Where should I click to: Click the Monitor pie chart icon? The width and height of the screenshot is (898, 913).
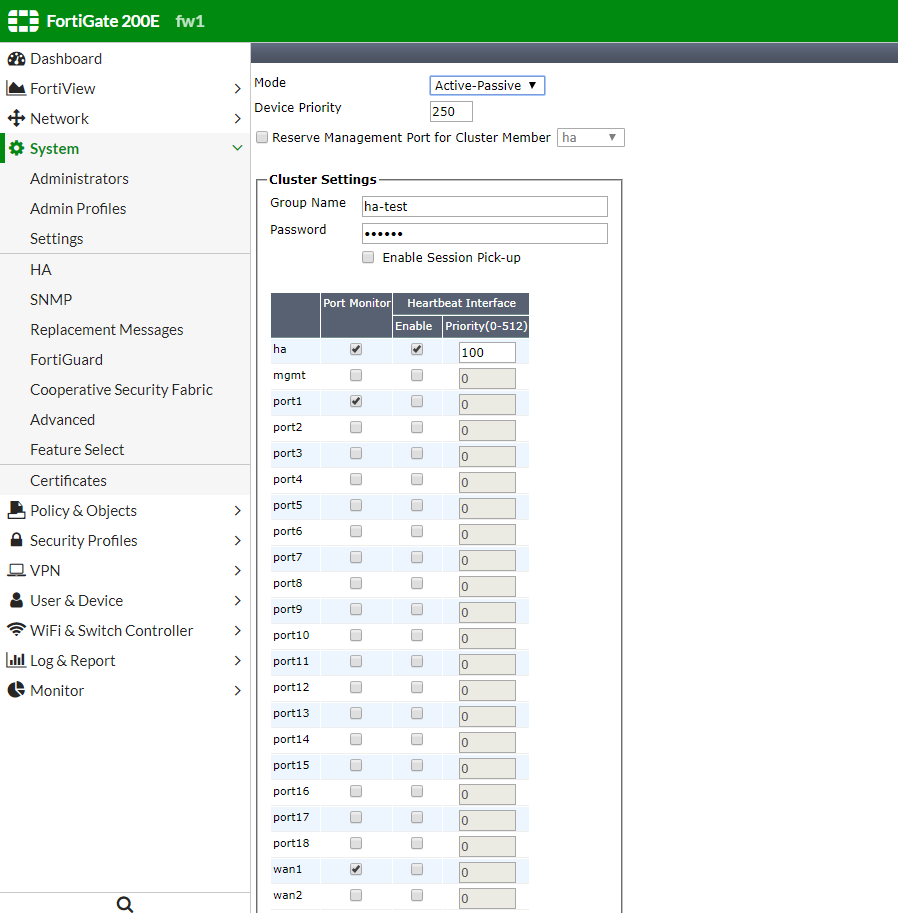click(x=16, y=690)
